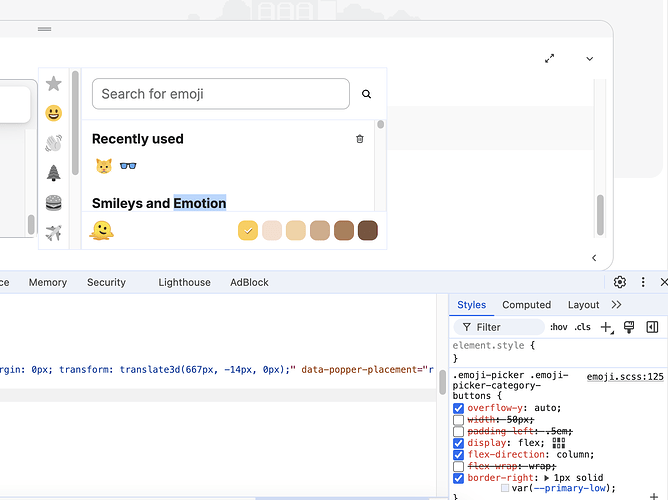Viewport: 668px width, 500px height.
Task: Open DevTools settings gear
Action: coord(620,282)
